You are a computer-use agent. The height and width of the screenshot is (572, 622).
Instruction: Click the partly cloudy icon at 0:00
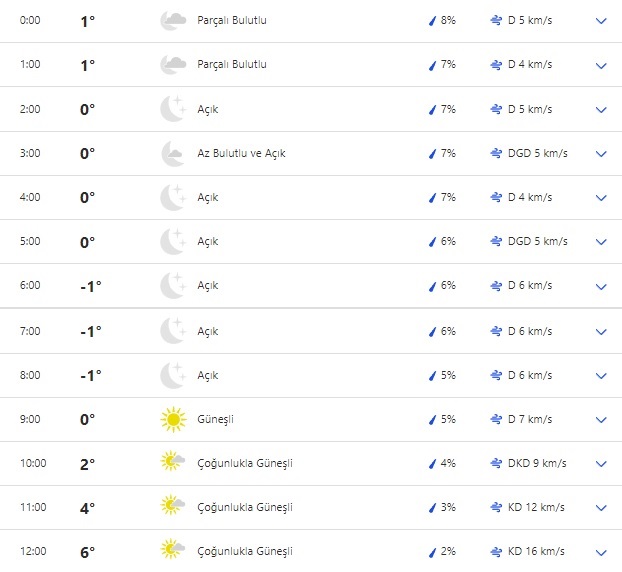coord(173,21)
